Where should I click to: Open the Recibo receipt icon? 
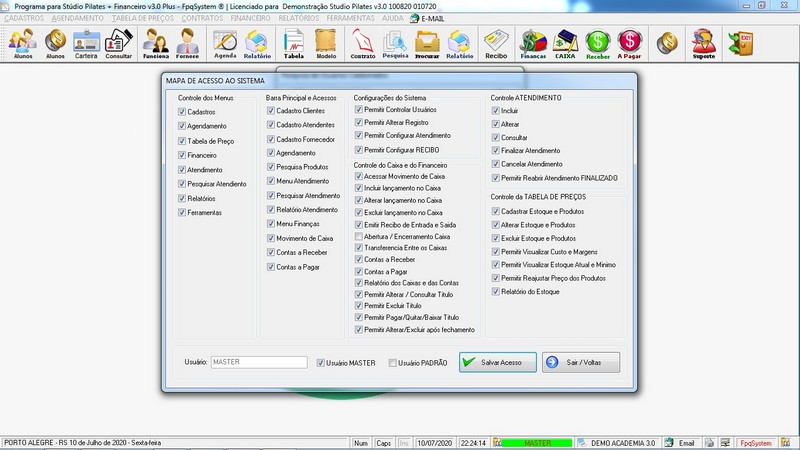[x=496, y=44]
